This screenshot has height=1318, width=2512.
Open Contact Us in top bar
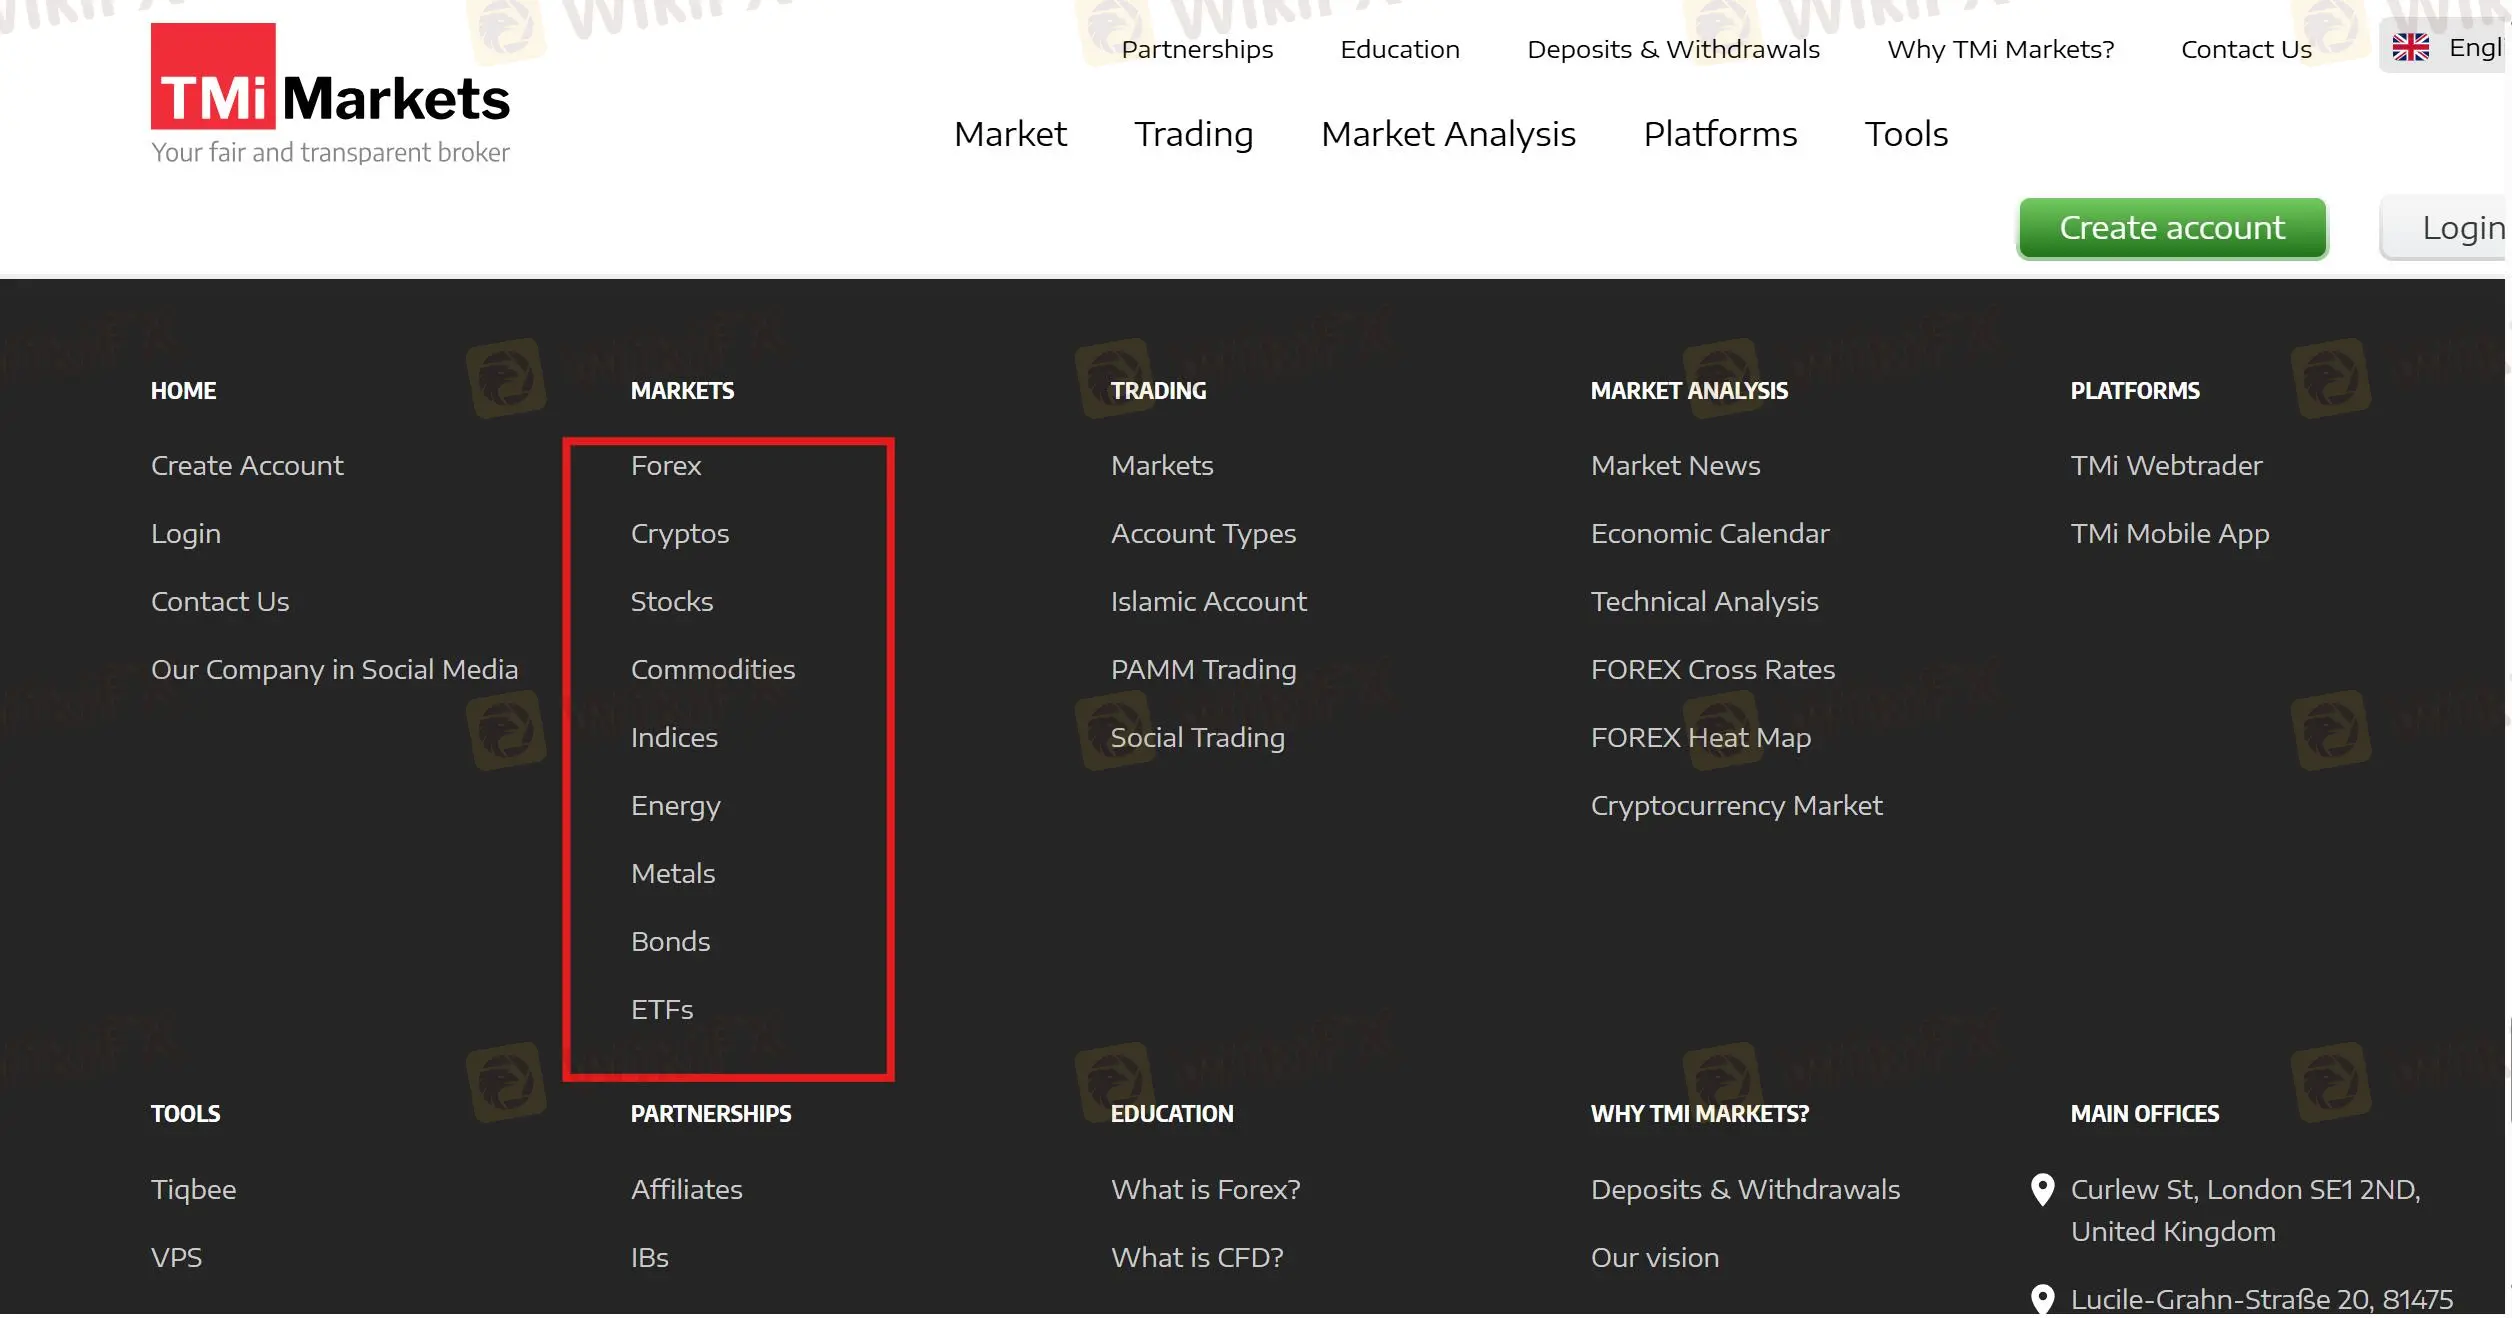point(2246,49)
